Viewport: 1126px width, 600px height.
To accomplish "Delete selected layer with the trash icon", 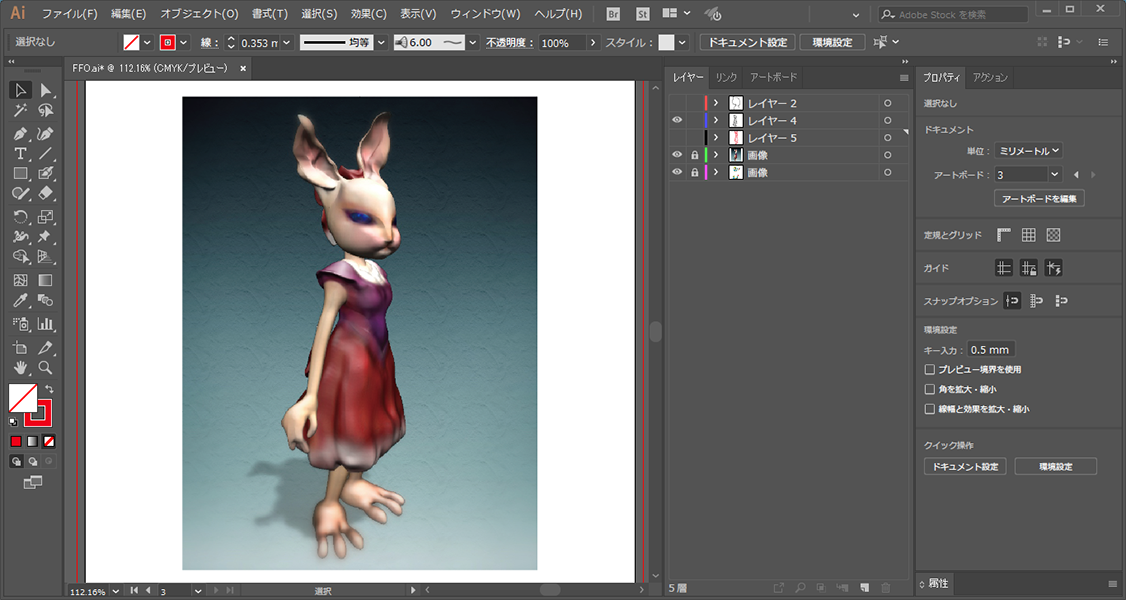I will [x=885, y=588].
